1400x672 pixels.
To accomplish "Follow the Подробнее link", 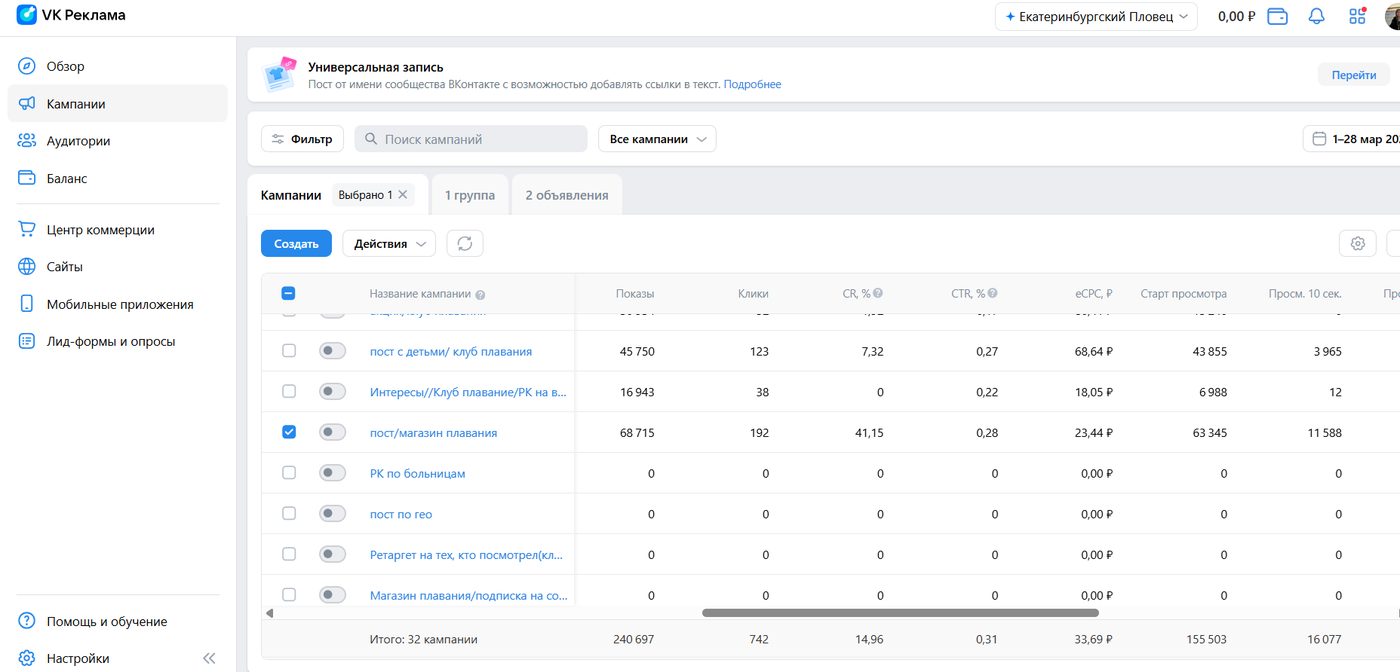I will tap(752, 84).
